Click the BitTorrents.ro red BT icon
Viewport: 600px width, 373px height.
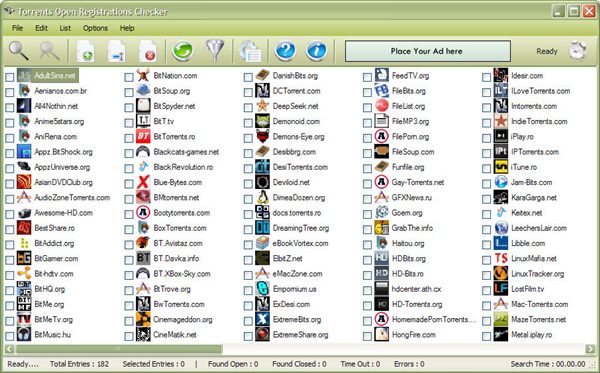[143, 137]
